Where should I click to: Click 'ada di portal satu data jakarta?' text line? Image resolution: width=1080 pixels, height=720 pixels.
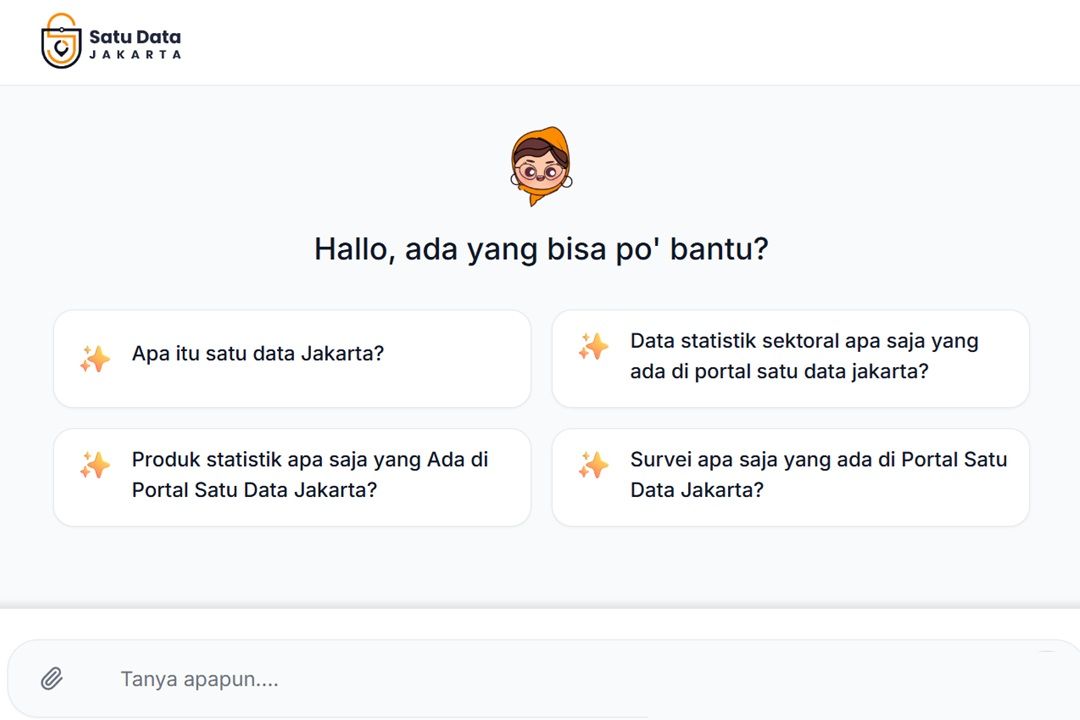779,371
